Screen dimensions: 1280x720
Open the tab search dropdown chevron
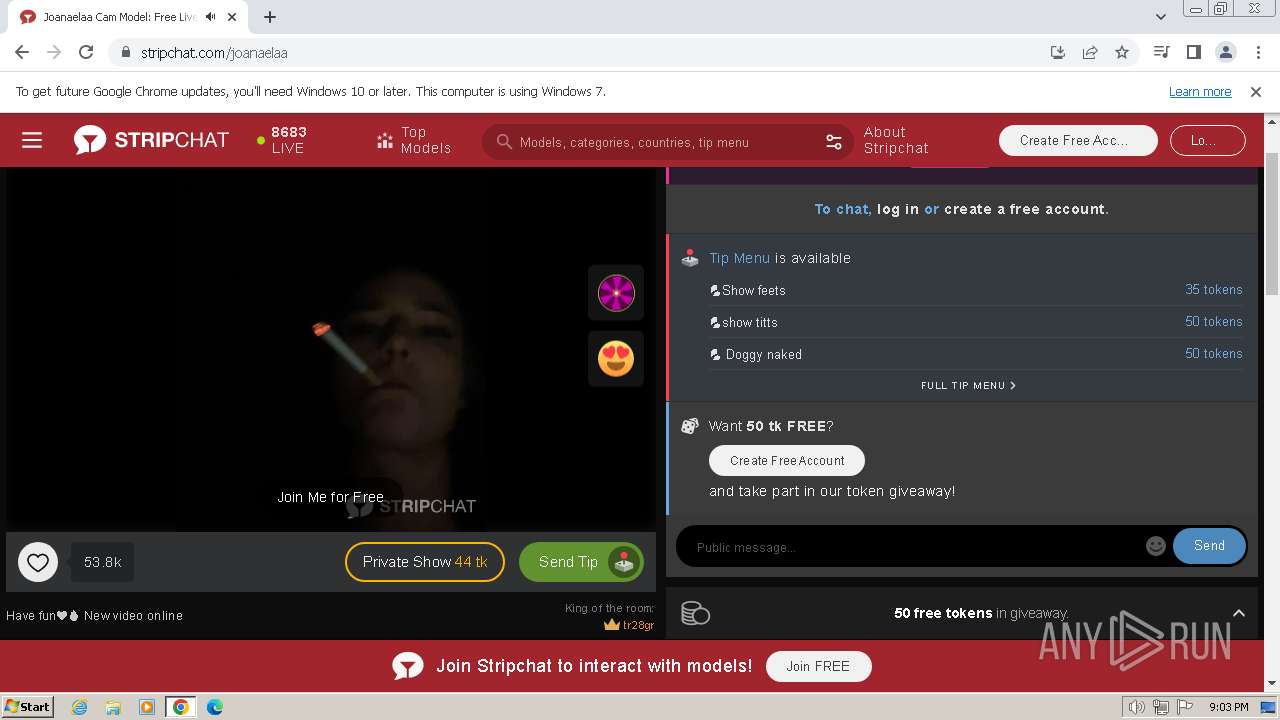coord(1161,17)
